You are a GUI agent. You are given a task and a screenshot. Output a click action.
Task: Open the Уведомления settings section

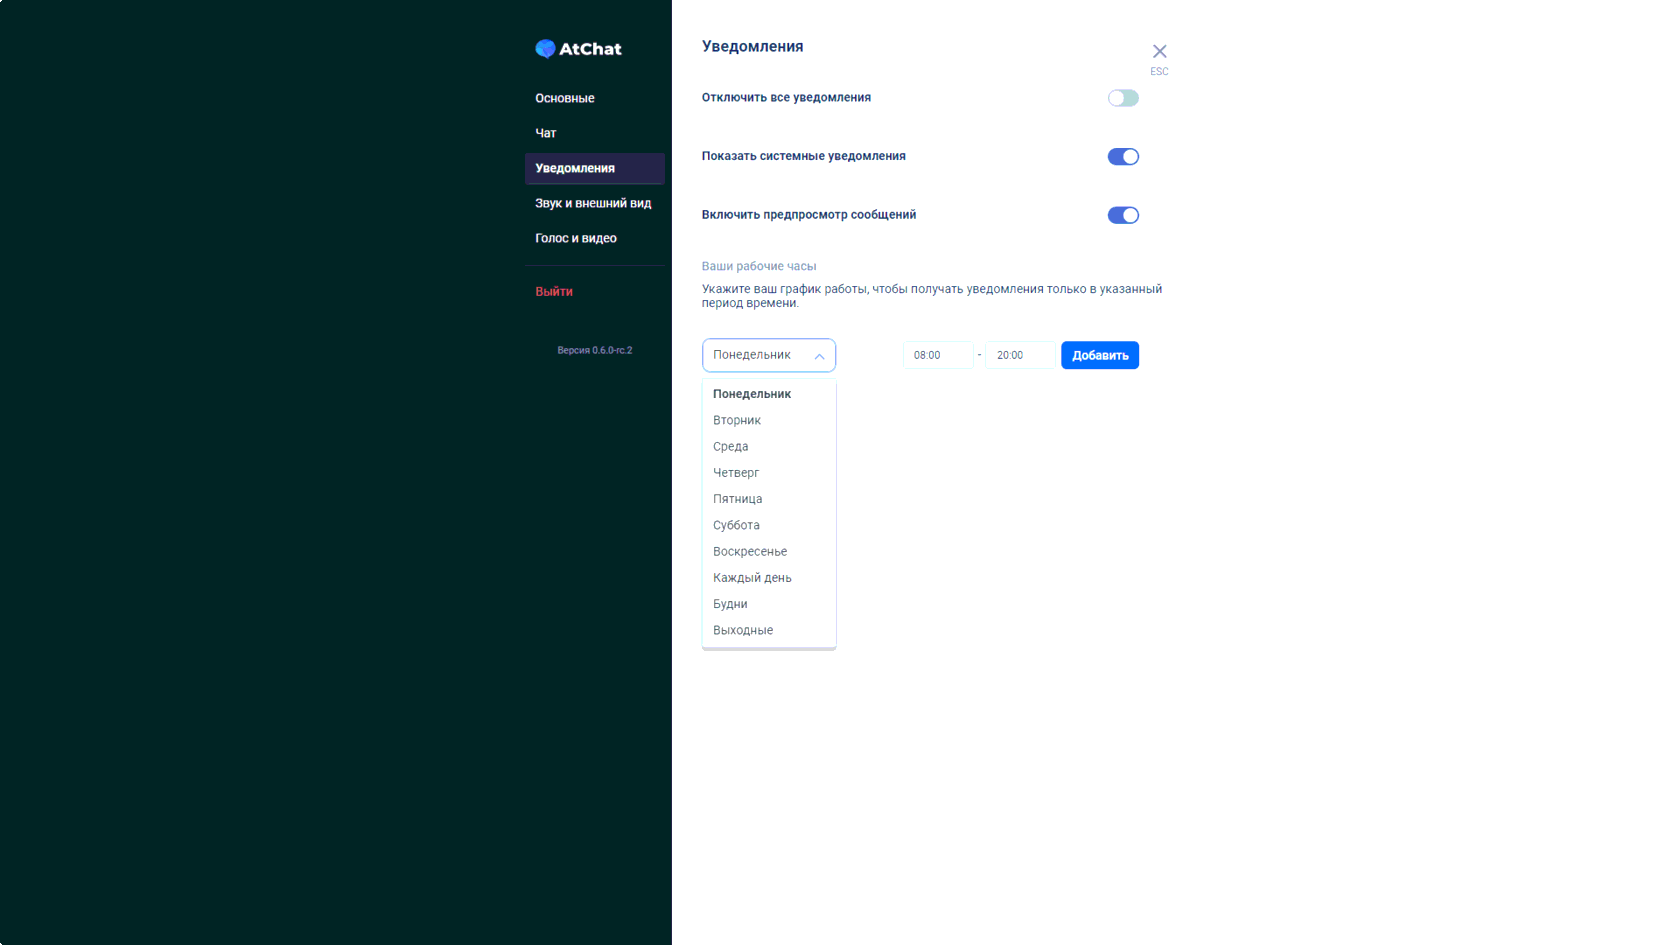tap(594, 168)
